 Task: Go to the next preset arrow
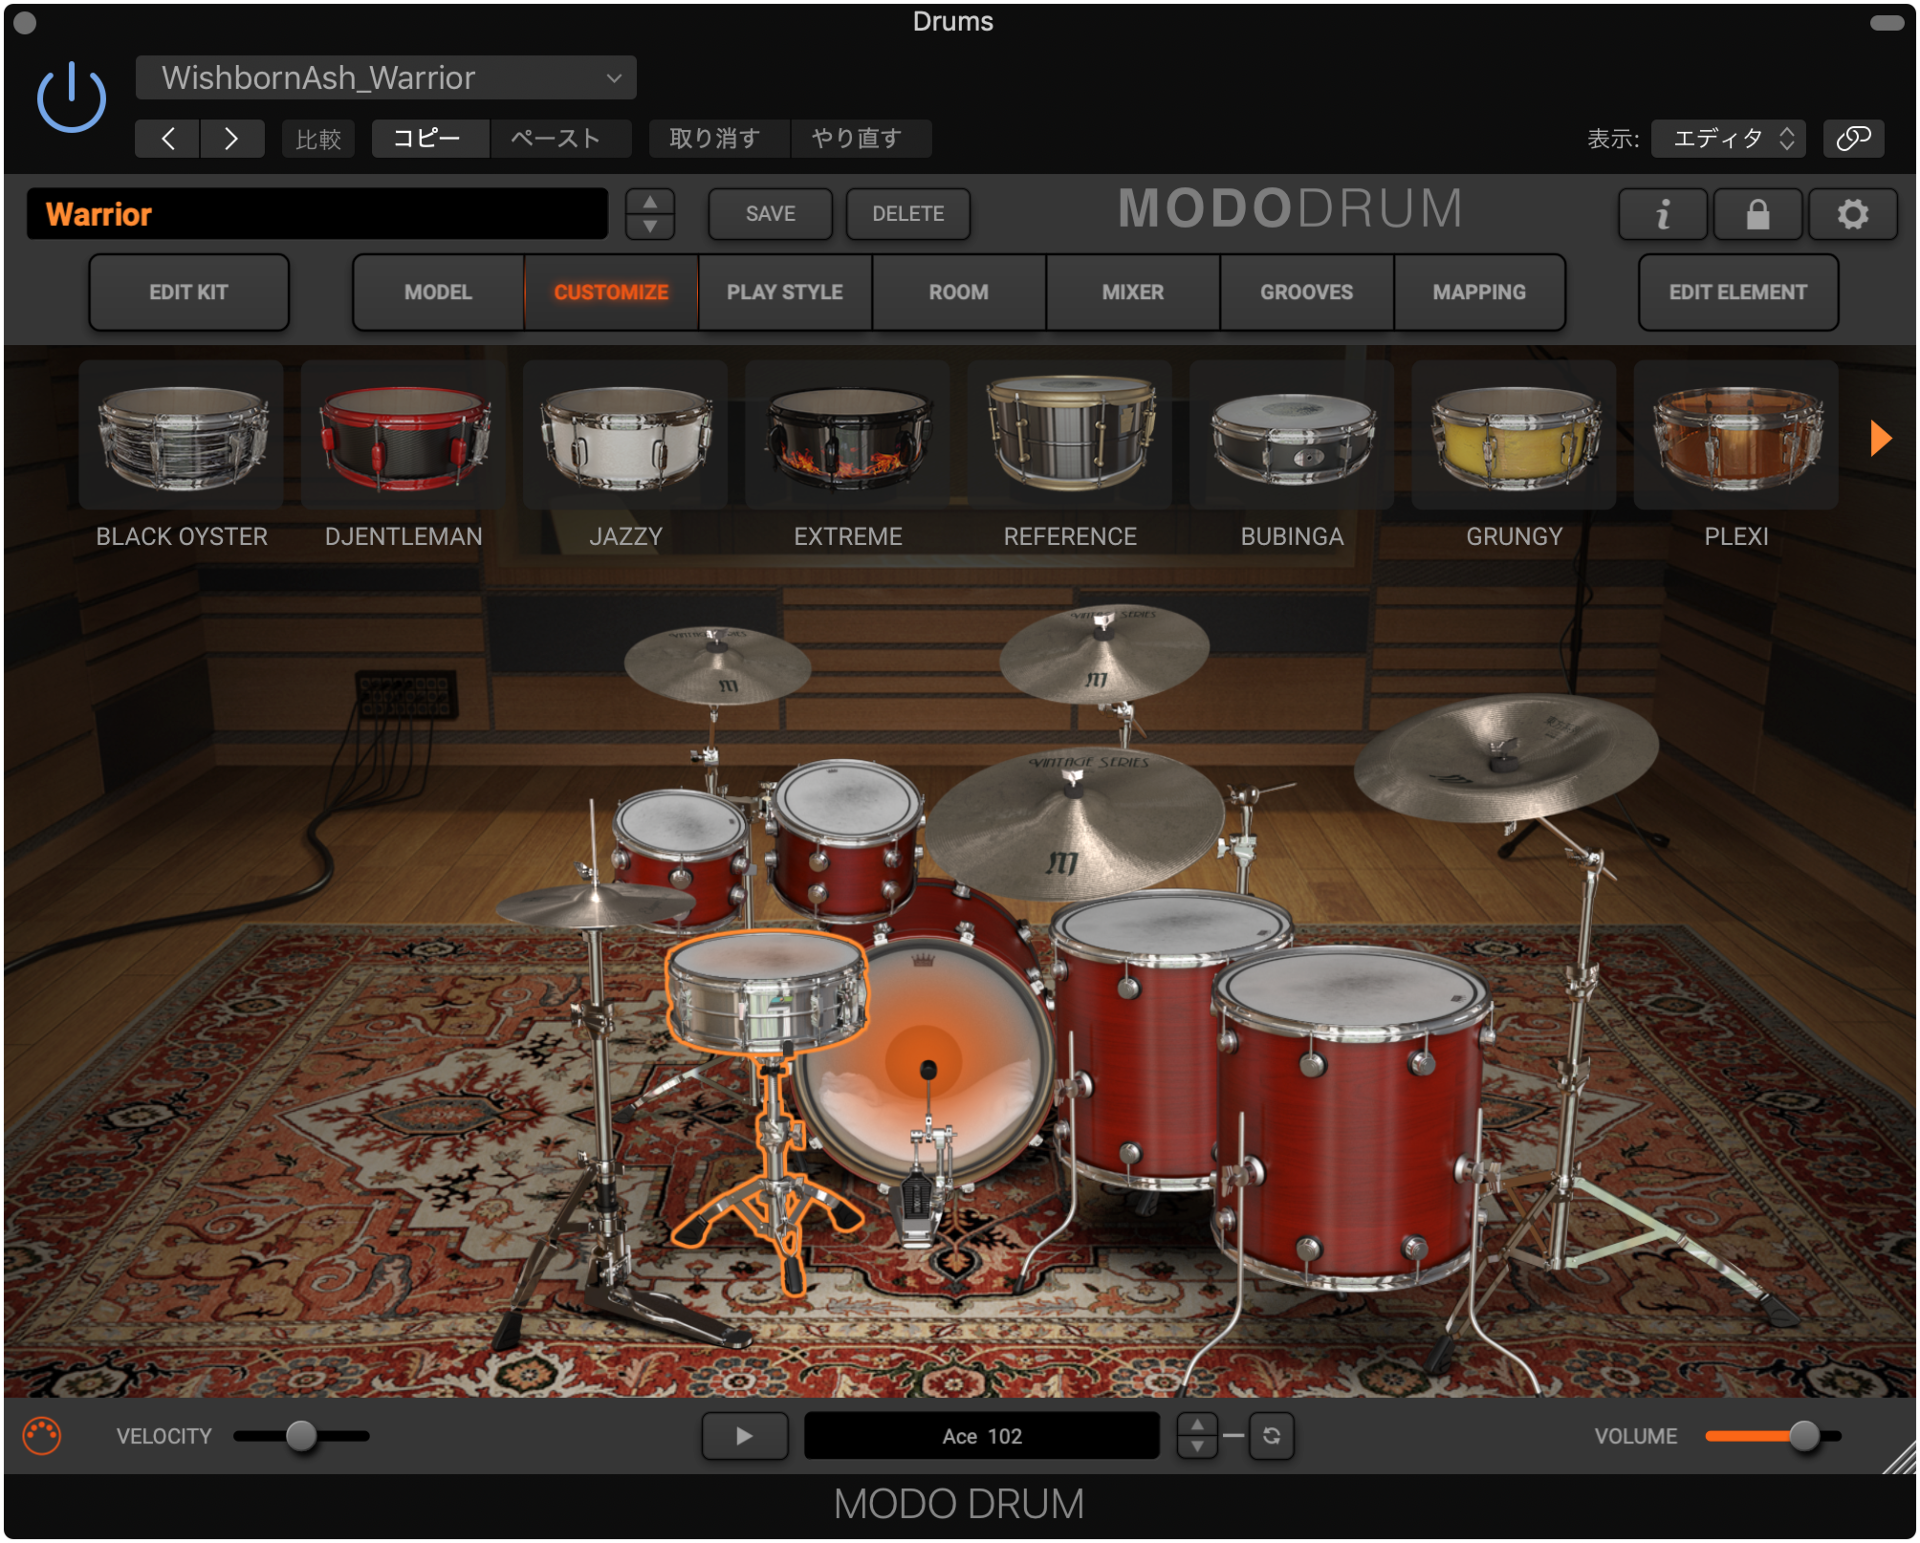(x=231, y=138)
